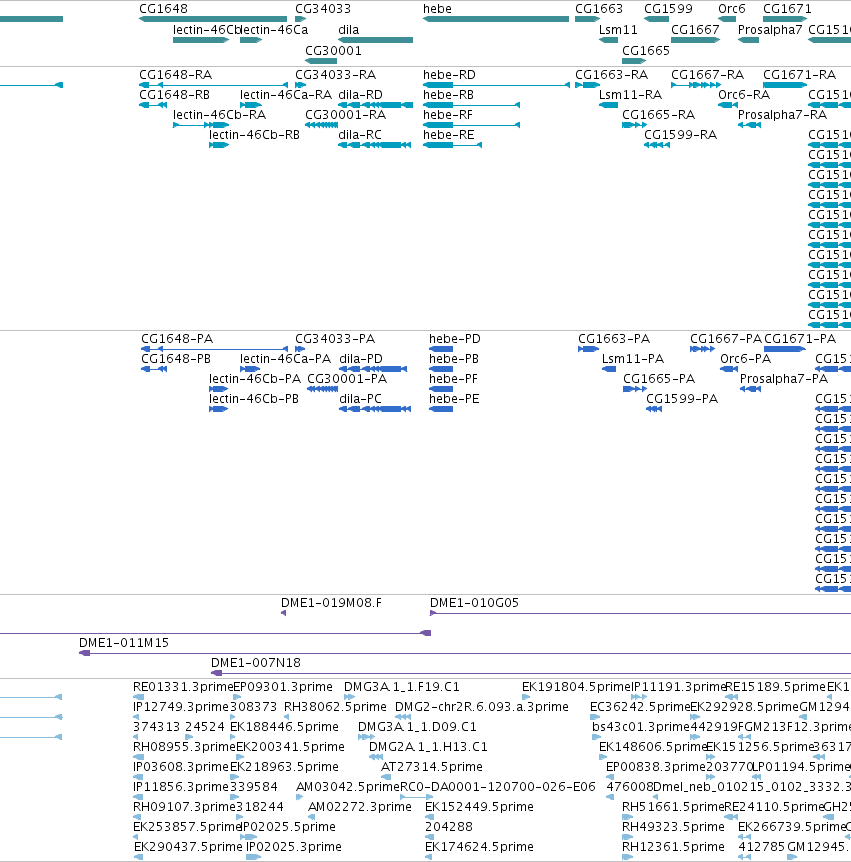Image resolution: width=851 pixels, height=862 pixels.
Task: Select protein Orc6-PA
Action: pos(745,358)
